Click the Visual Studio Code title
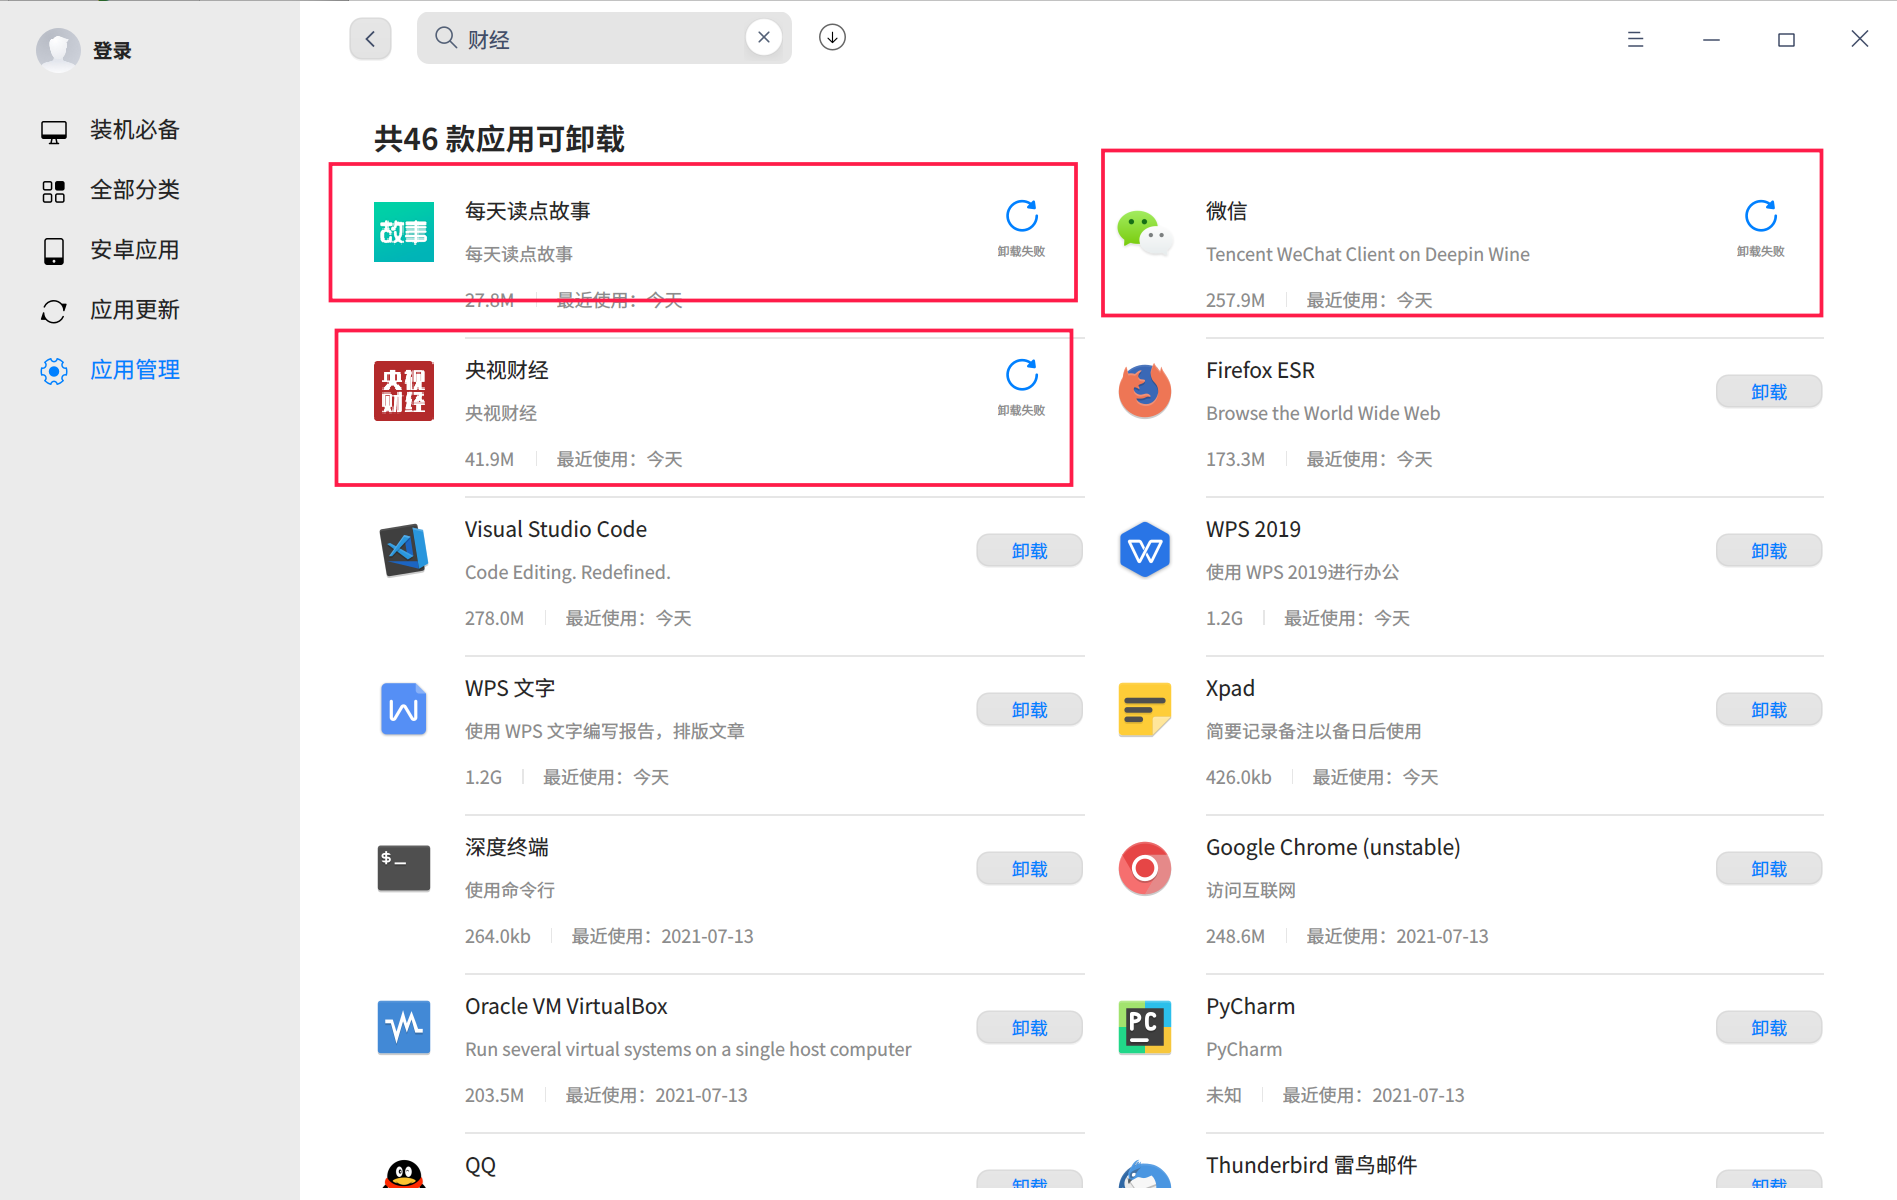1897x1200 pixels. point(556,529)
